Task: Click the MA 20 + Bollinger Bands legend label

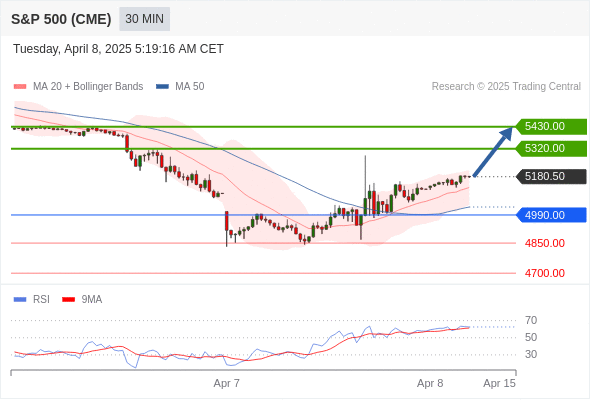Action: [88, 87]
